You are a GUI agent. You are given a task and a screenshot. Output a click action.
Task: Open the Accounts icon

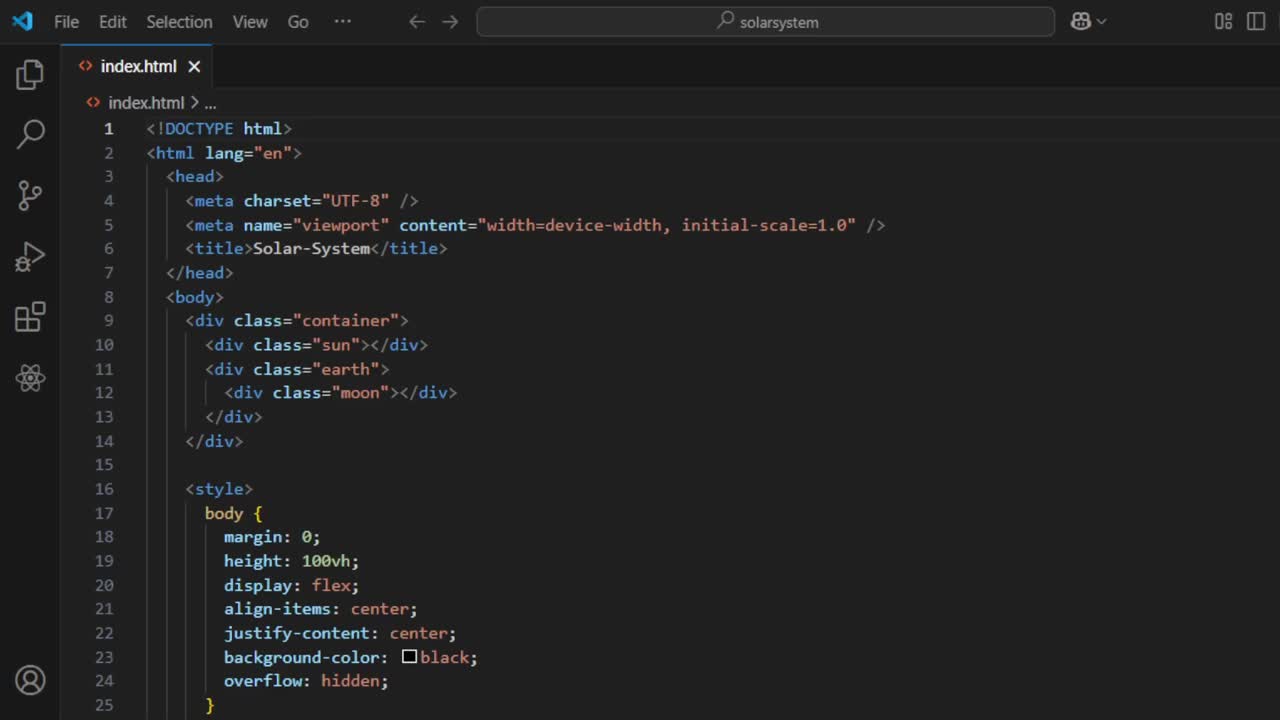pyautogui.click(x=30, y=680)
